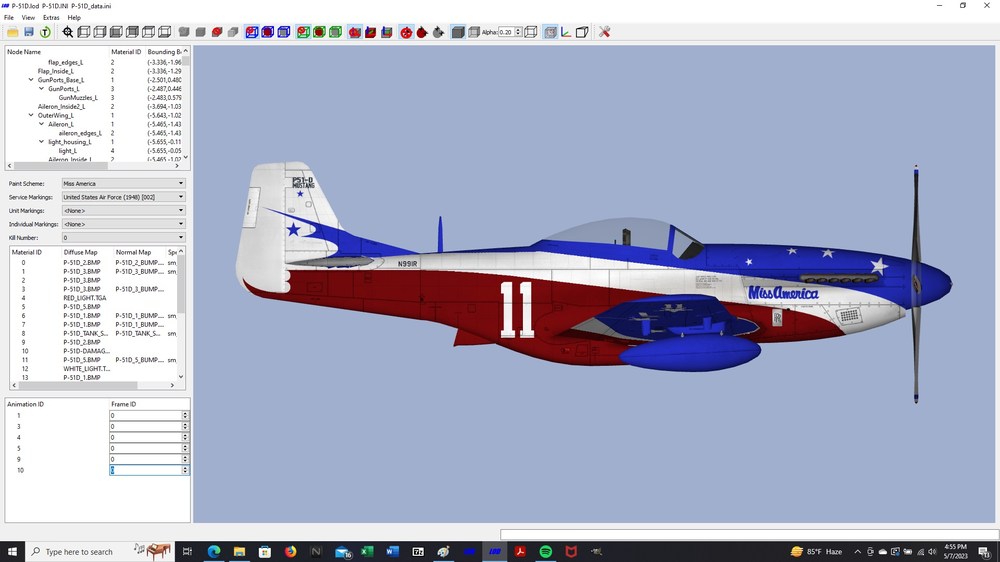The image size is (1000, 562).
Task: Toggle the textured cube display icon
Action: point(550,32)
